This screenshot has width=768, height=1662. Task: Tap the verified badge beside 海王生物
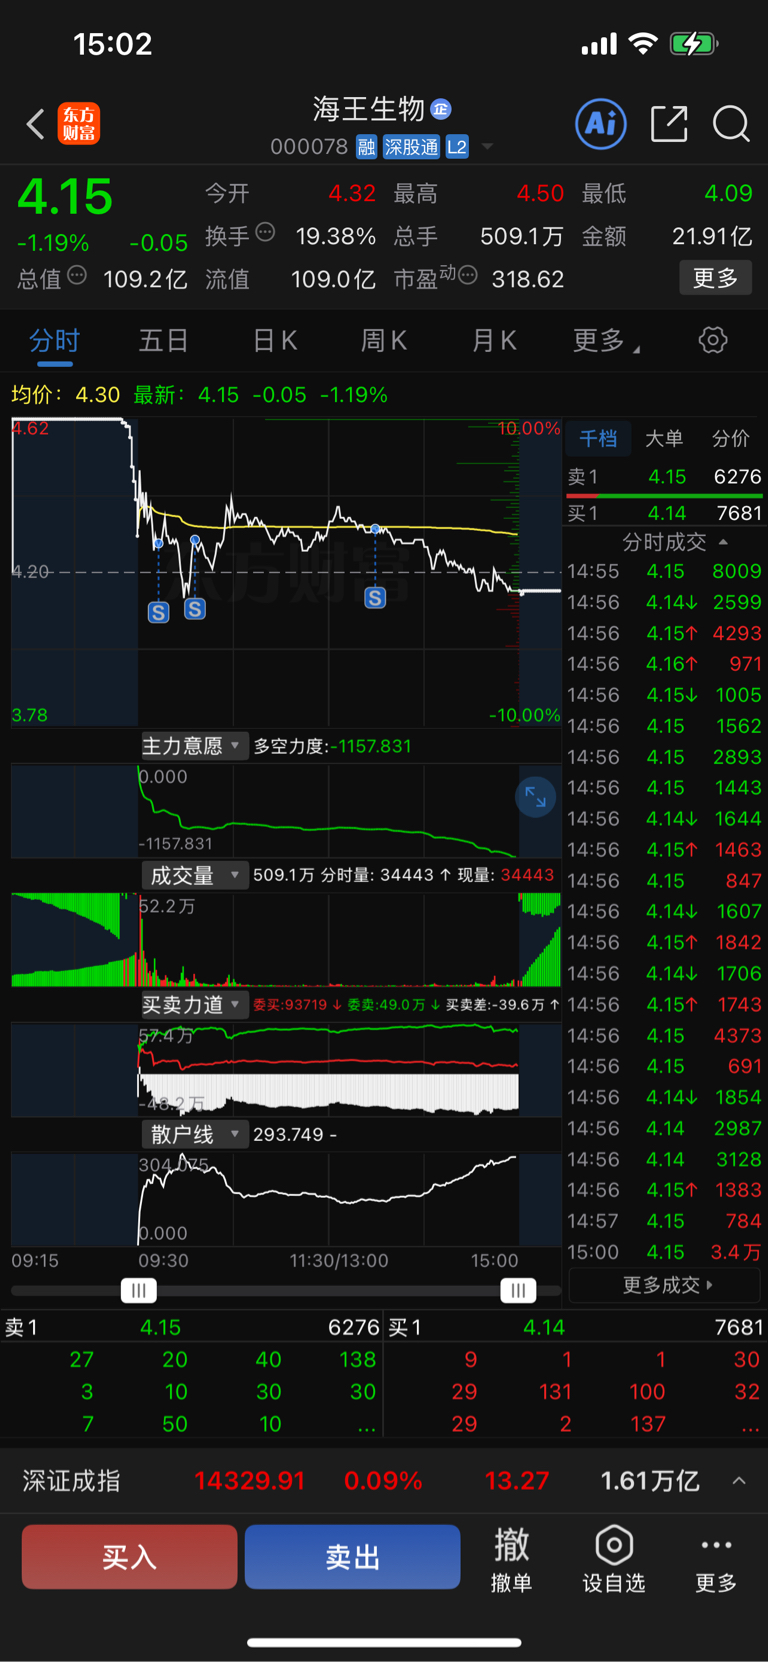tap(441, 109)
